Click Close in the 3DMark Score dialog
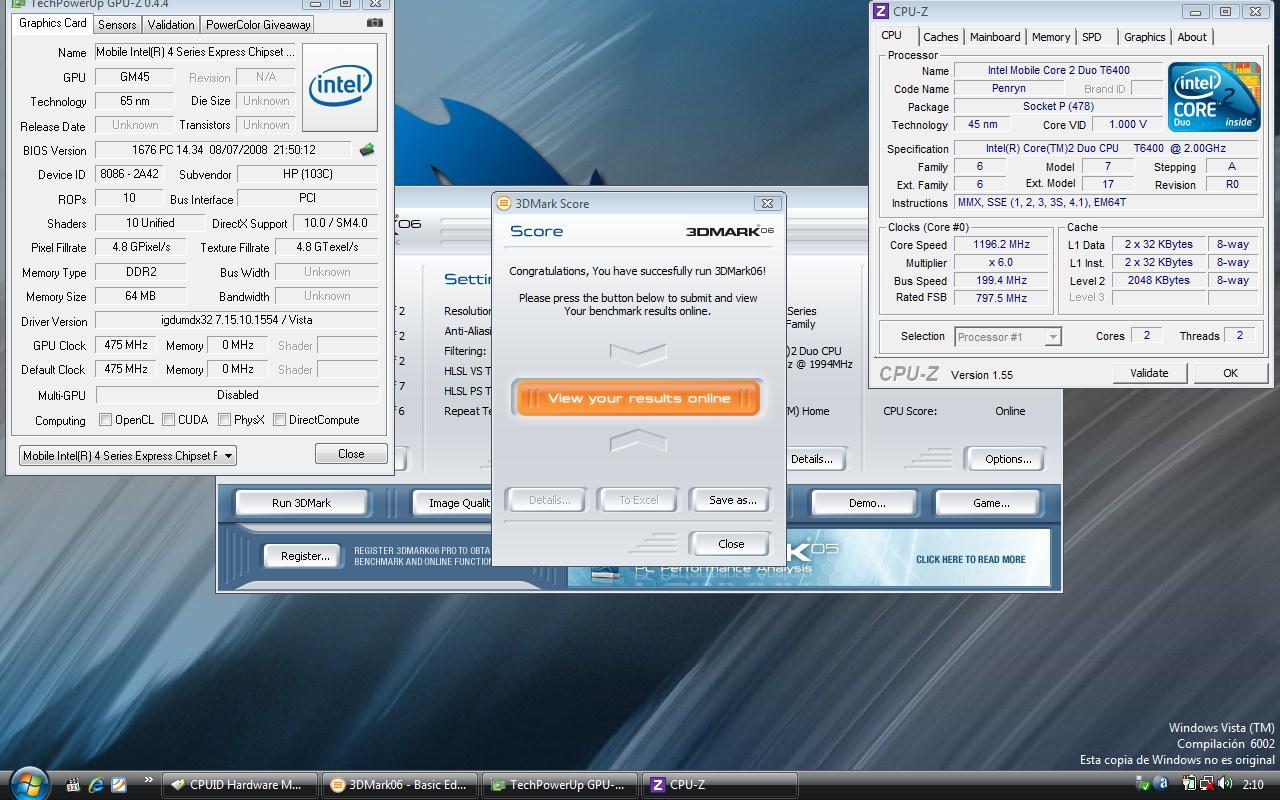The image size is (1280, 800). (731, 544)
